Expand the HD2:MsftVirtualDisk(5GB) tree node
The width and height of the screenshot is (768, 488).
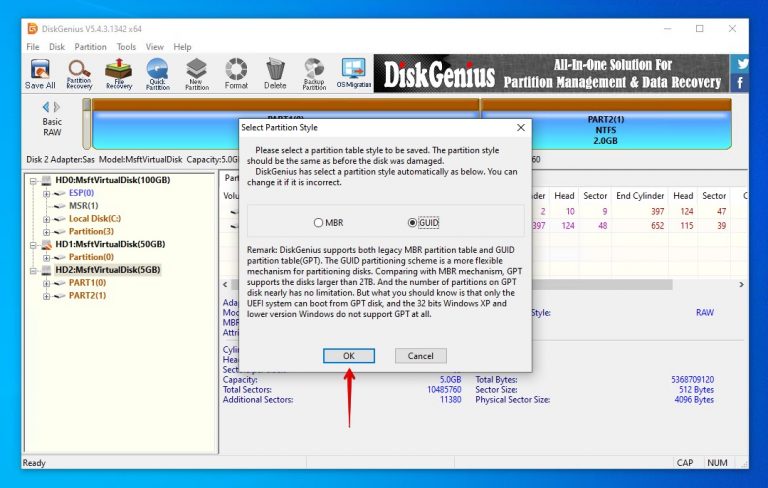(33, 270)
